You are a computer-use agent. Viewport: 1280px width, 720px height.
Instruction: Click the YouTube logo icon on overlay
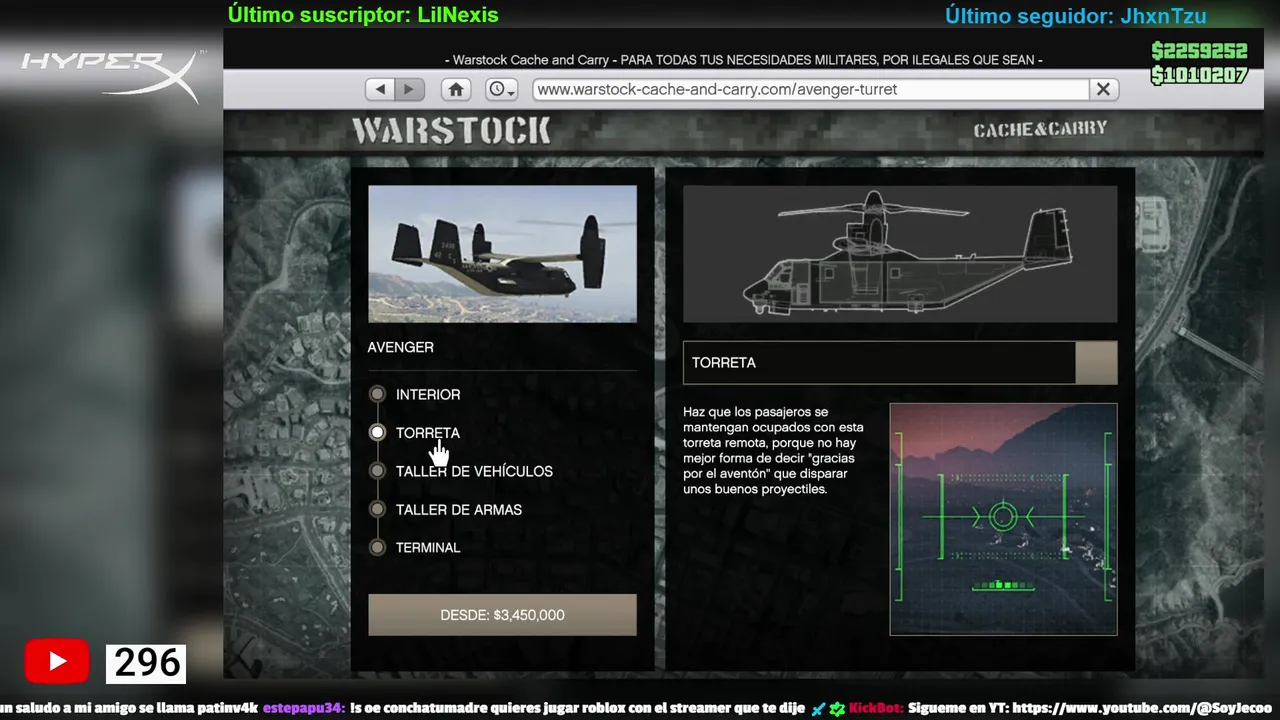pyautogui.click(x=57, y=661)
